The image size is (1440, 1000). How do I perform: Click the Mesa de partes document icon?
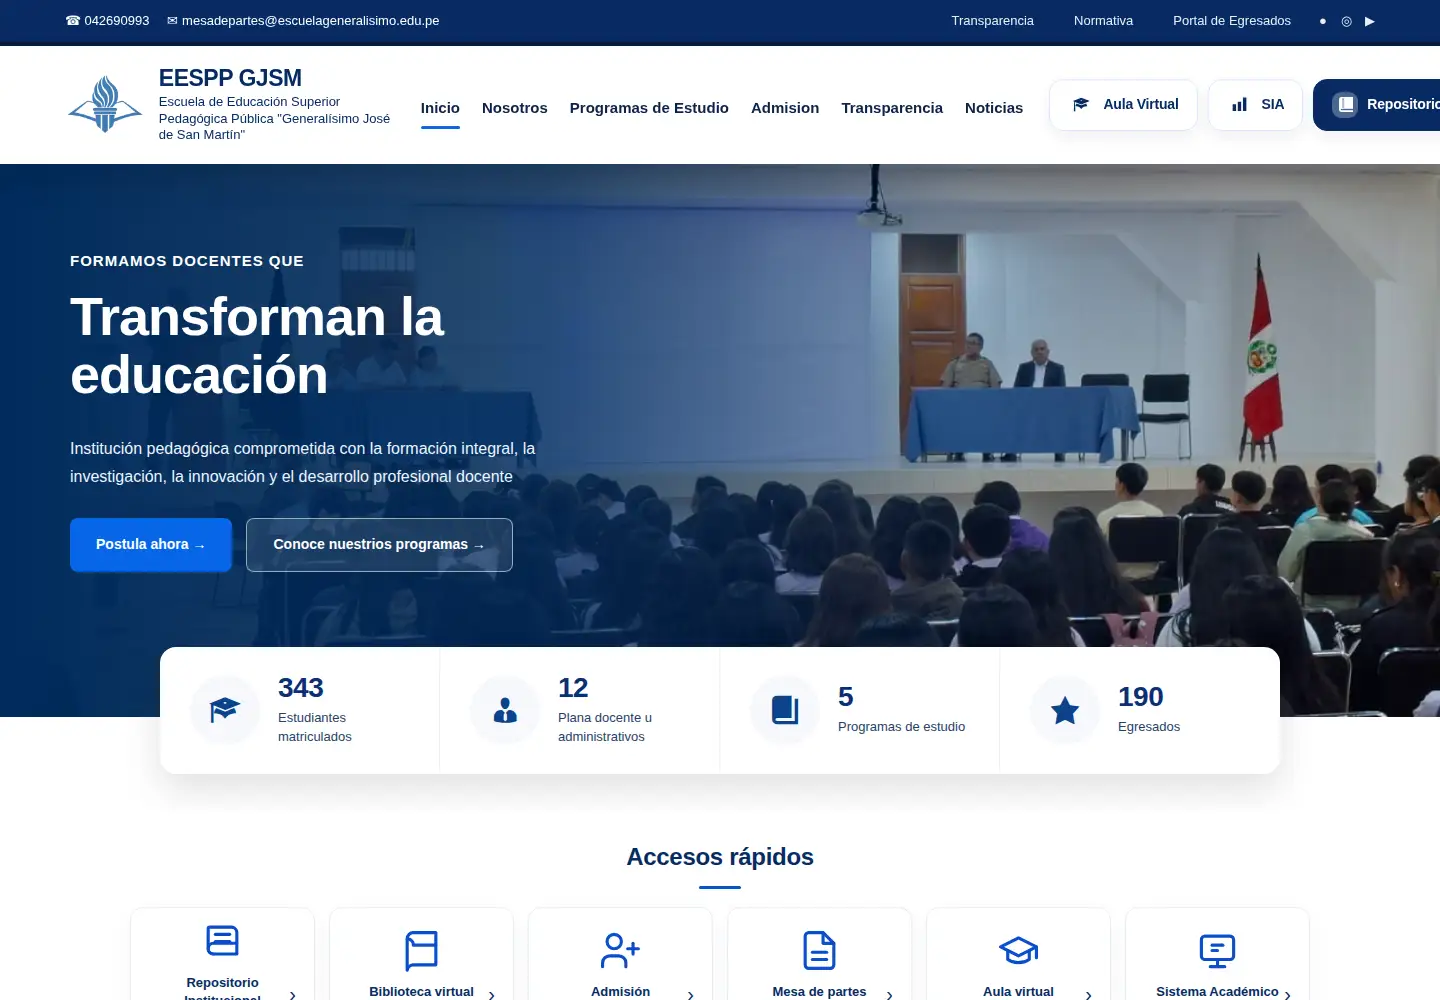(819, 950)
